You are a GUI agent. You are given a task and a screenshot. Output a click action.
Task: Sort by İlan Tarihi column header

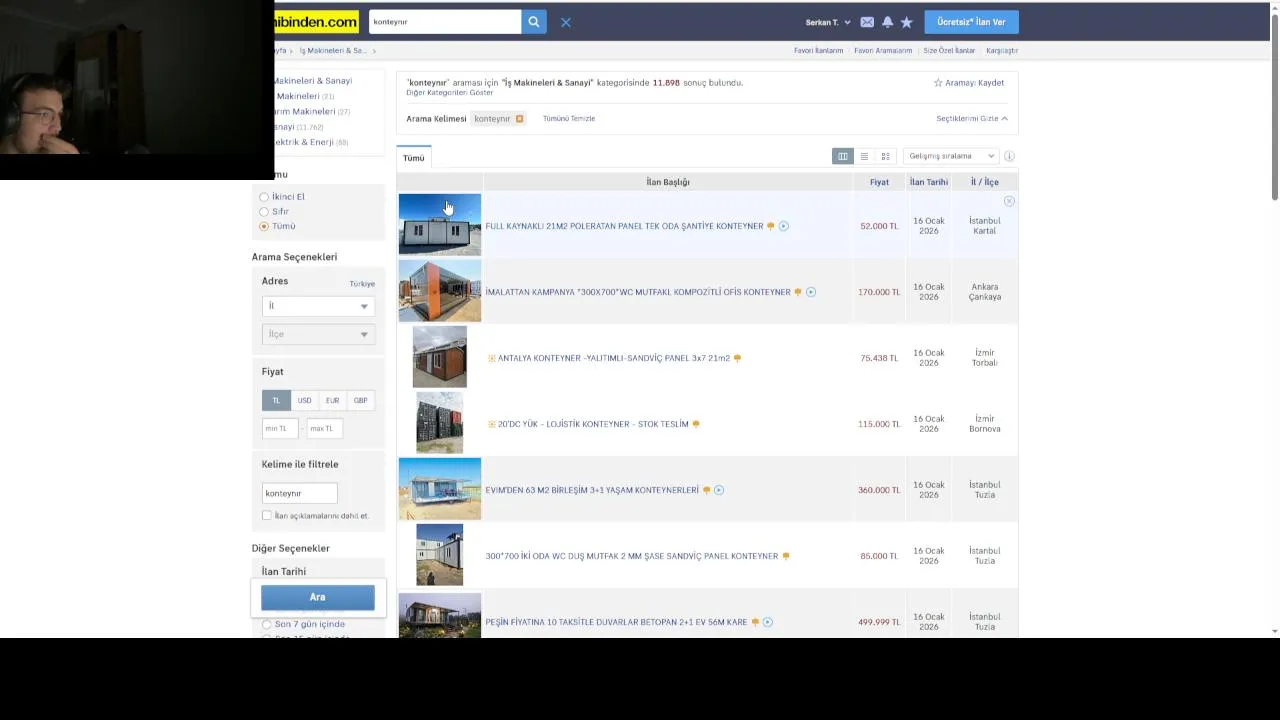coord(929,182)
